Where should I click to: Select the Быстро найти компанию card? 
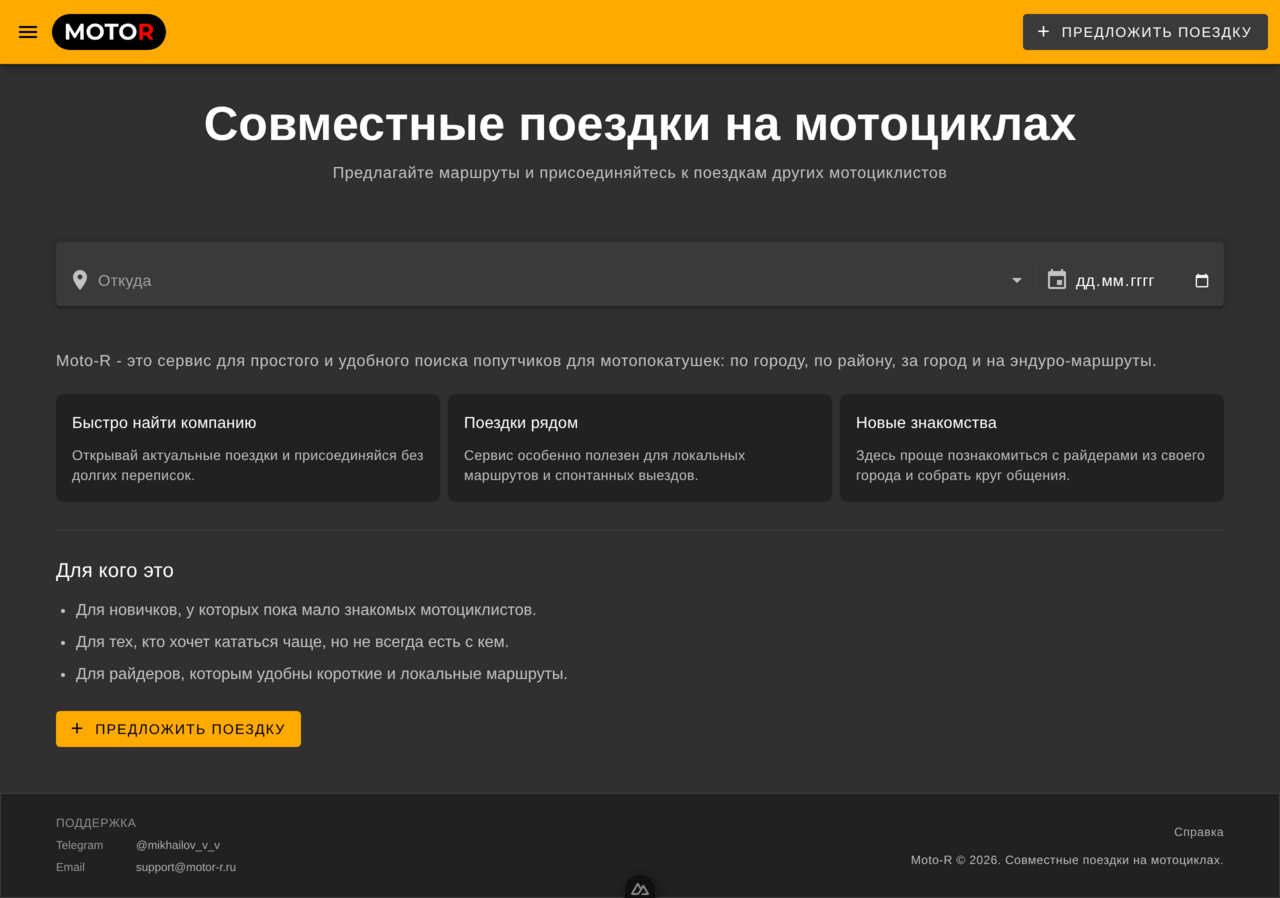coord(248,448)
